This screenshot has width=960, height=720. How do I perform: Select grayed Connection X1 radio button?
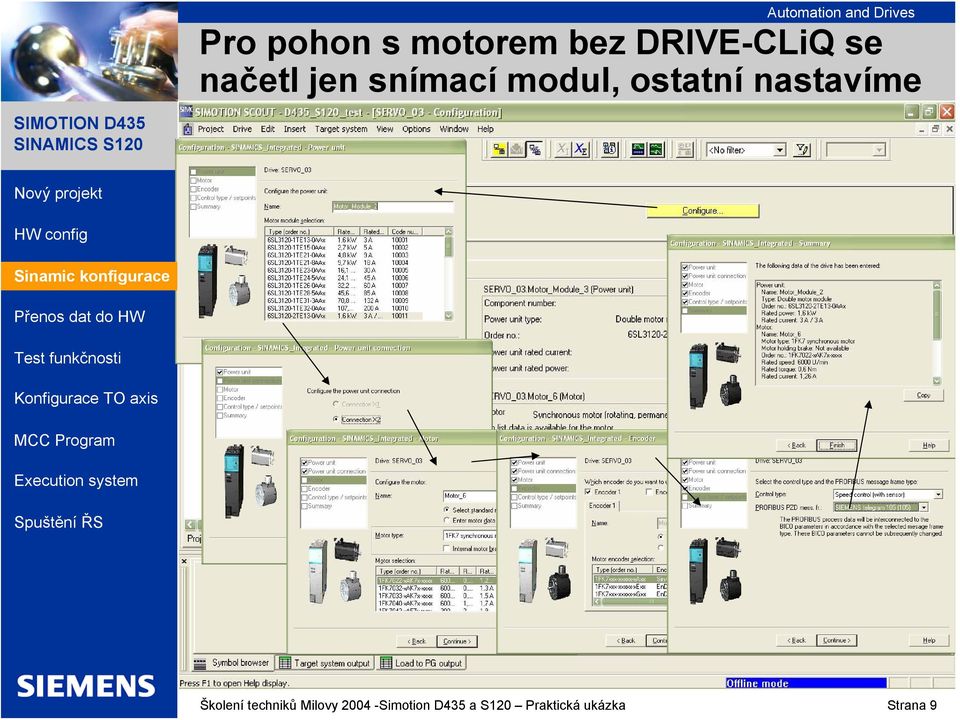336,404
